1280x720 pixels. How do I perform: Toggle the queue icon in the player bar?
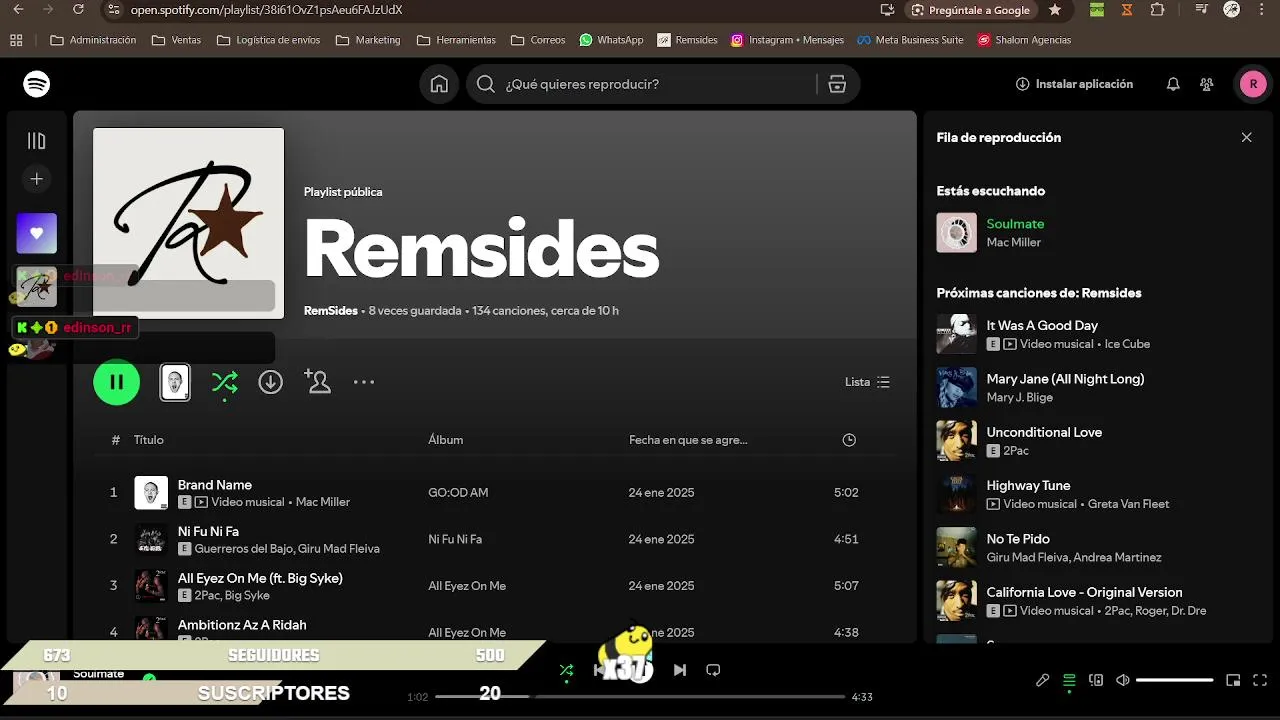tap(1069, 680)
